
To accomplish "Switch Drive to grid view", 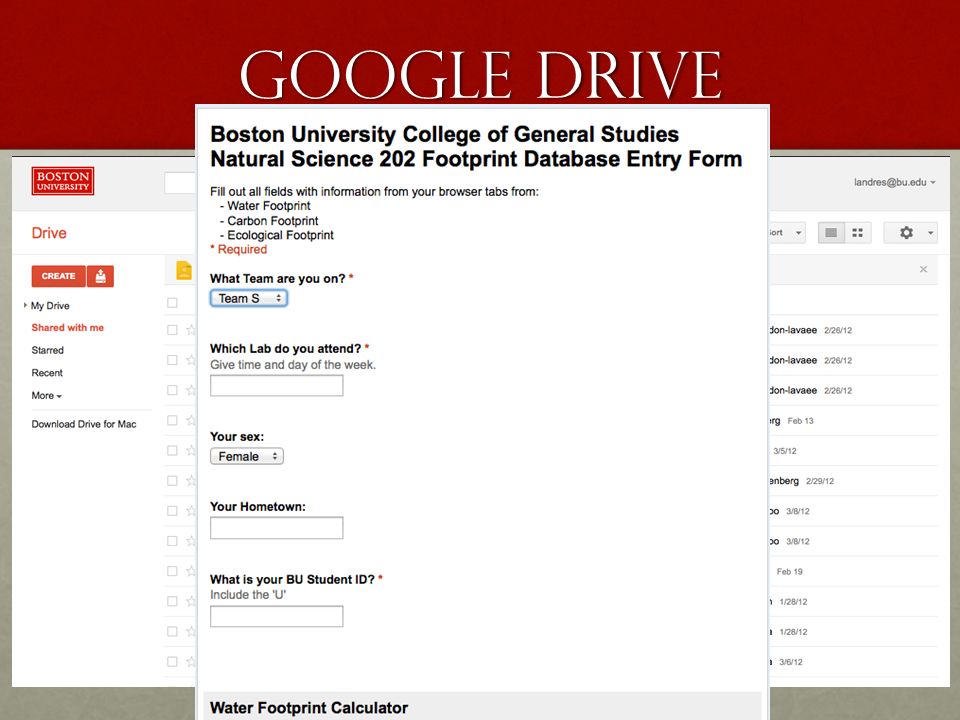I will (858, 233).
